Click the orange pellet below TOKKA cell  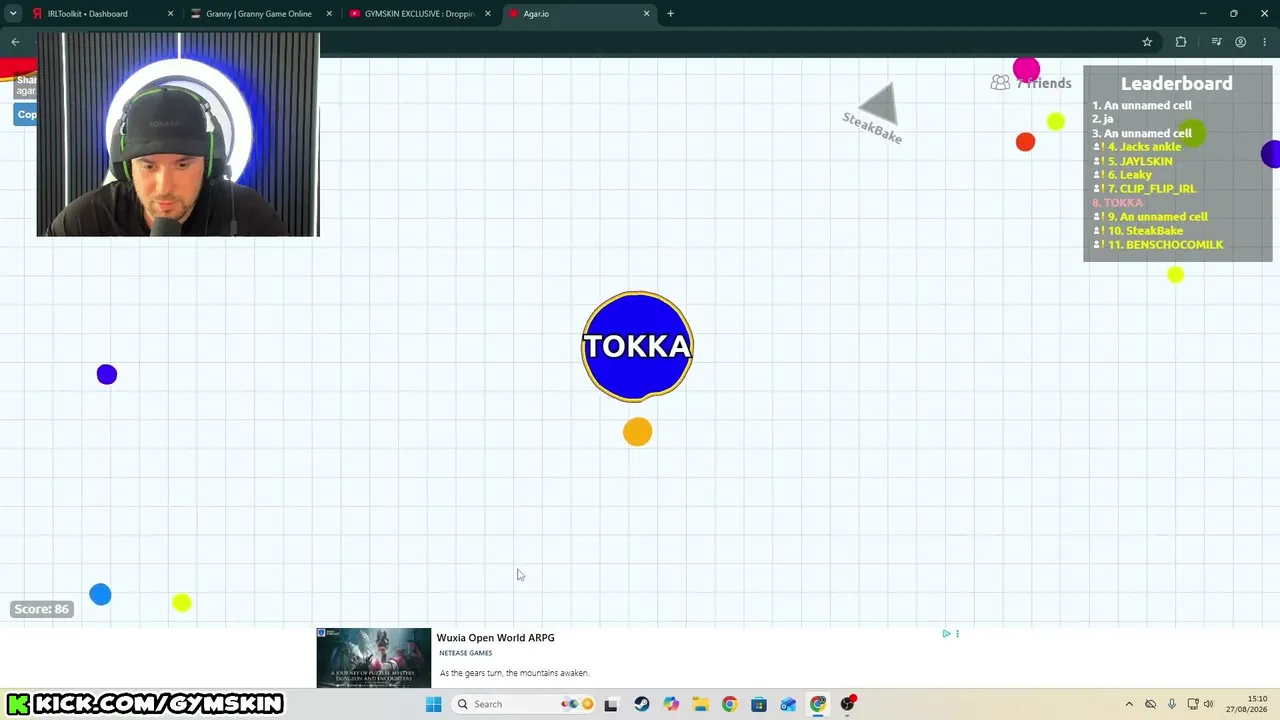(637, 432)
